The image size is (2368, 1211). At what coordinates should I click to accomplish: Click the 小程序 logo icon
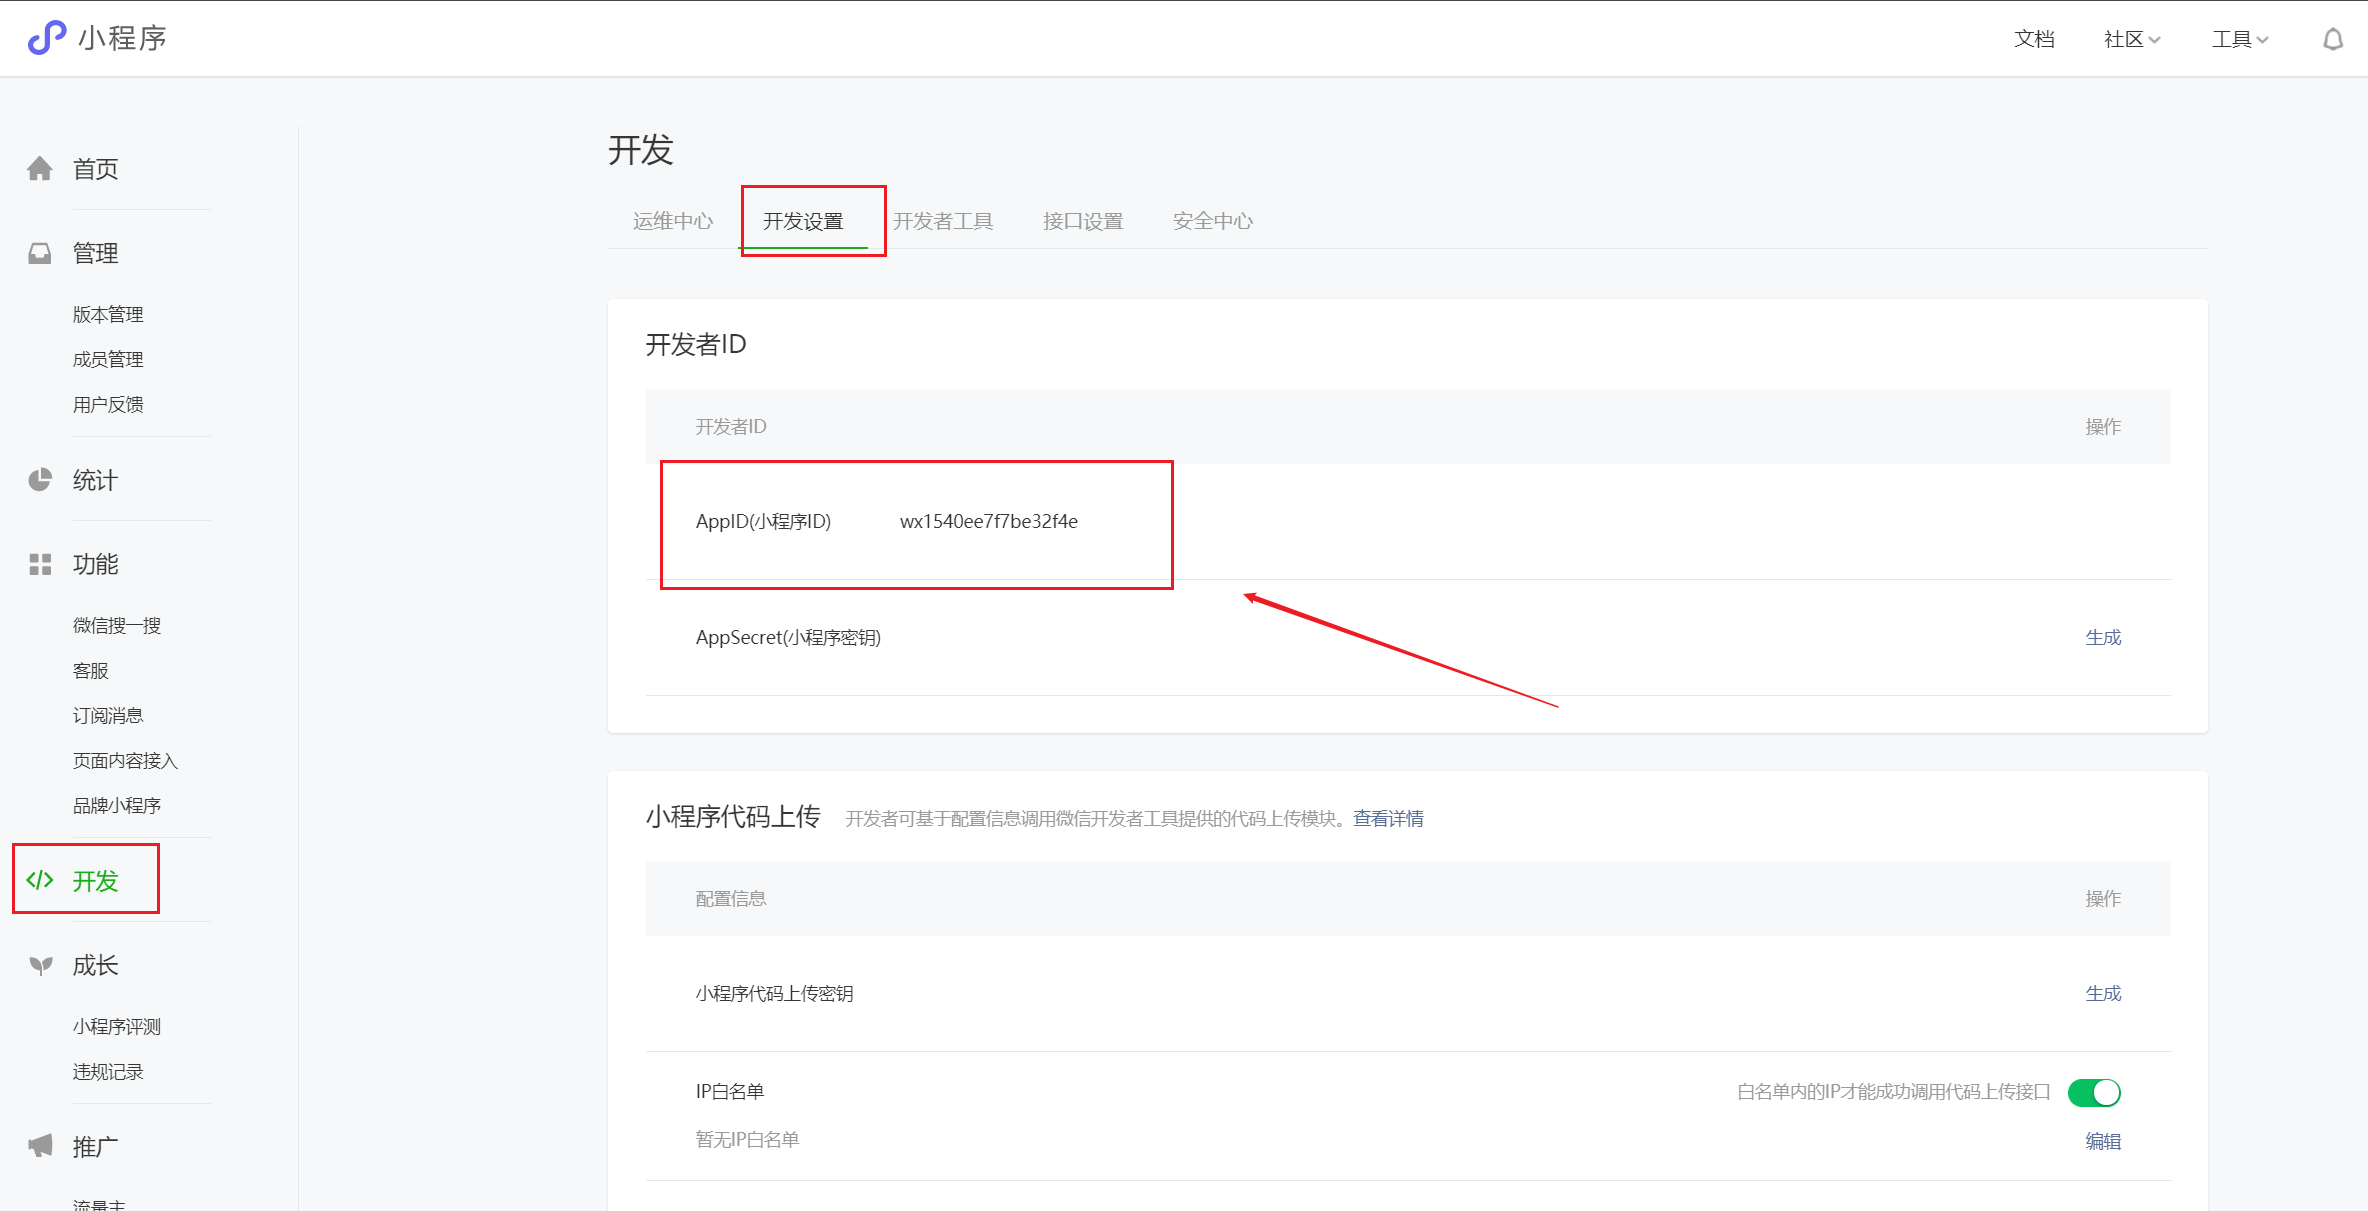(x=47, y=37)
